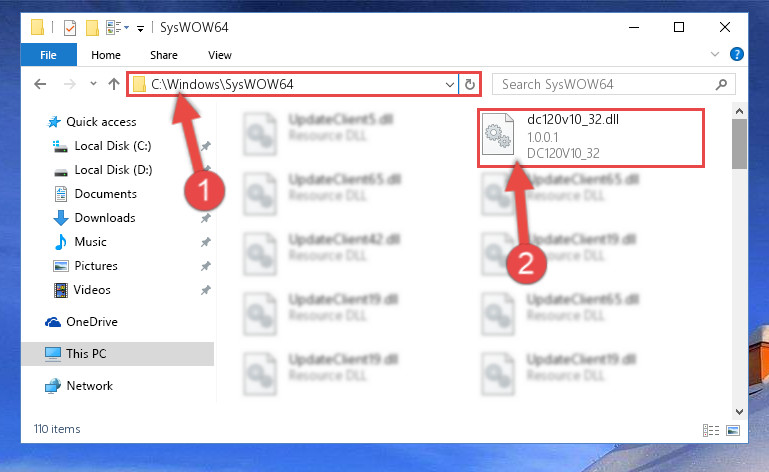
Task: Select the dc120v10_32.dll file
Action: (590, 137)
